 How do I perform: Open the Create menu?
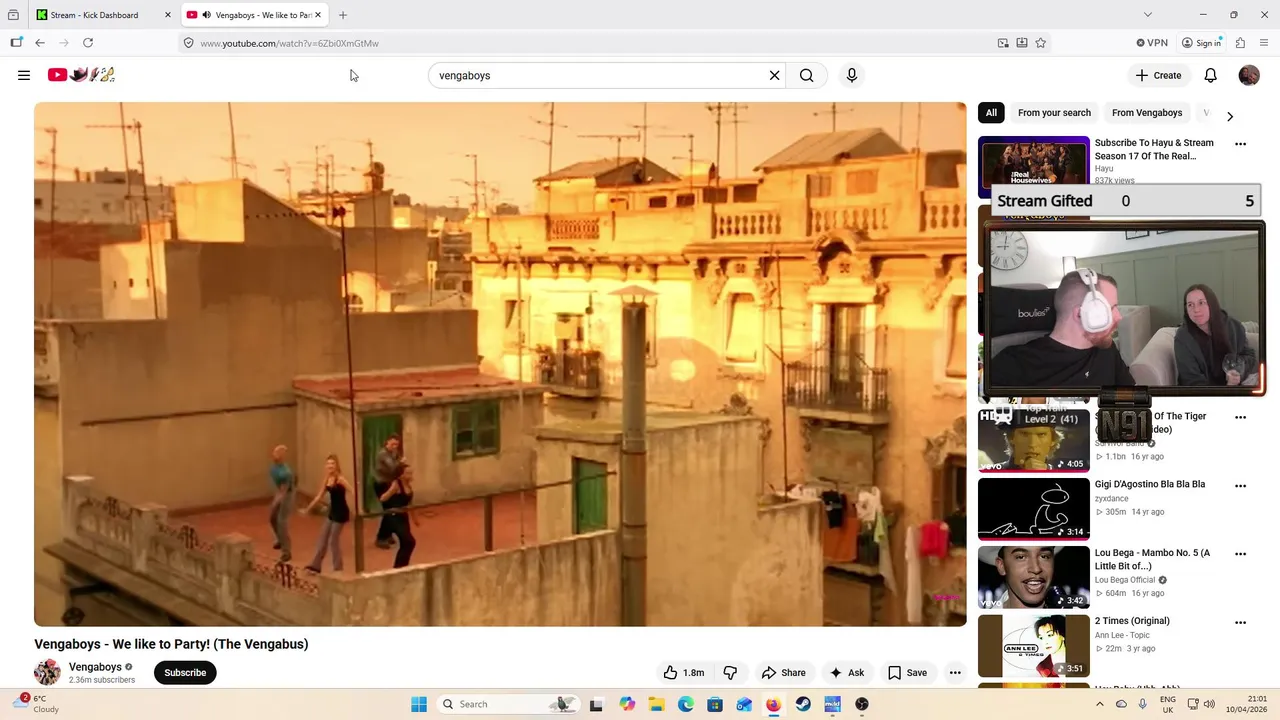[1158, 75]
